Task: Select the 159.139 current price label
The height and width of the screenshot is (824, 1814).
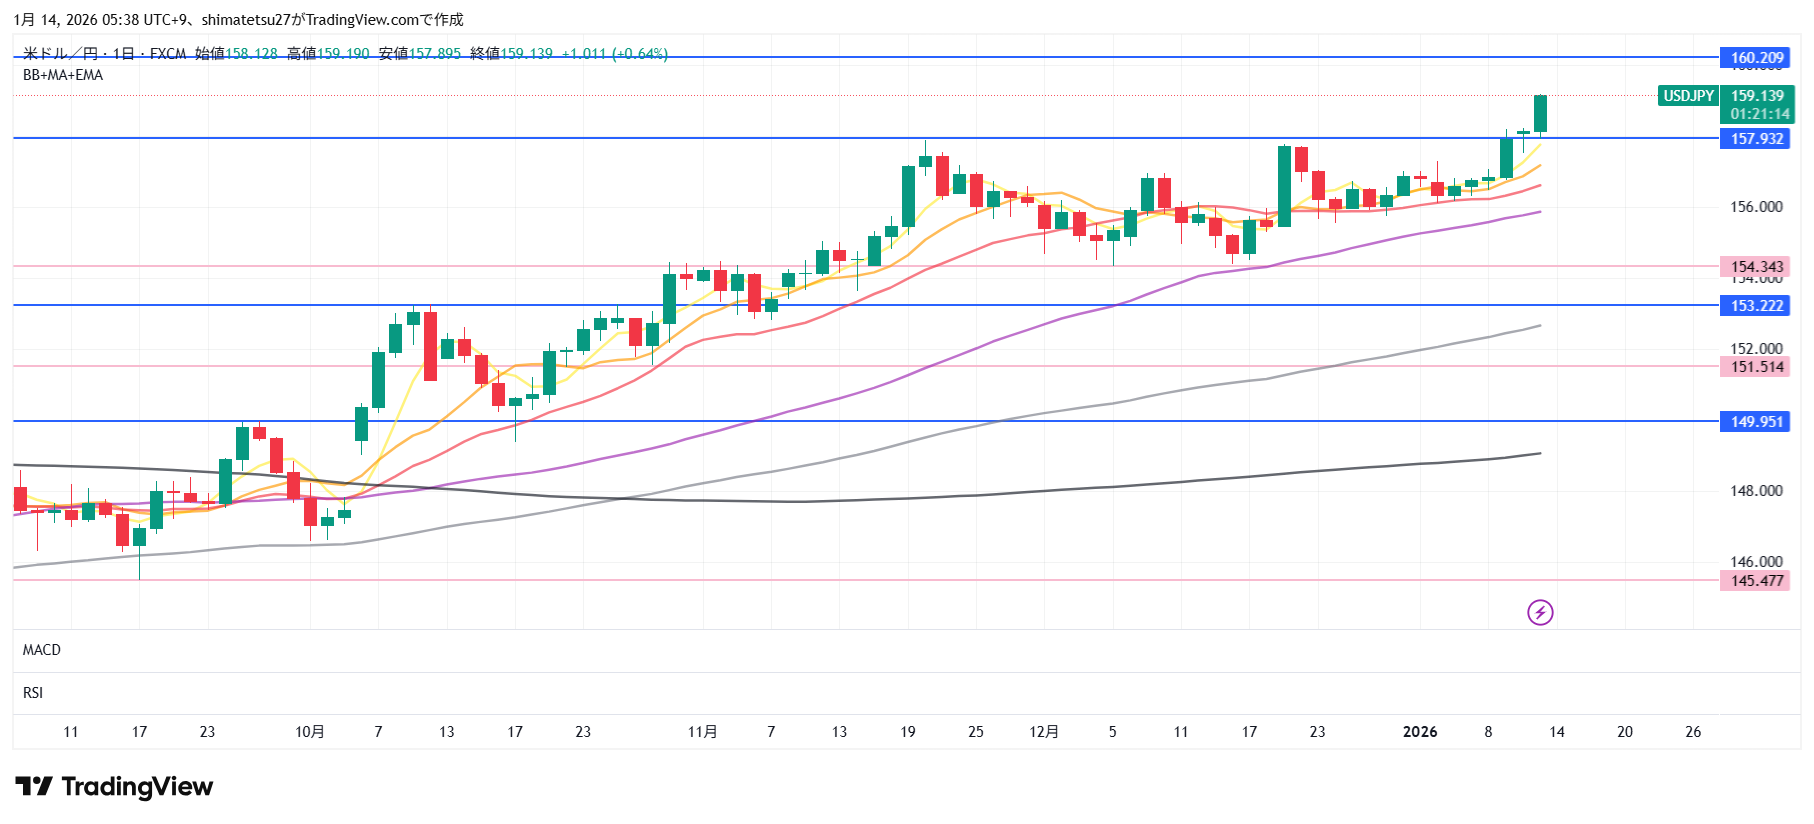Action: pyautogui.click(x=1757, y=96)
